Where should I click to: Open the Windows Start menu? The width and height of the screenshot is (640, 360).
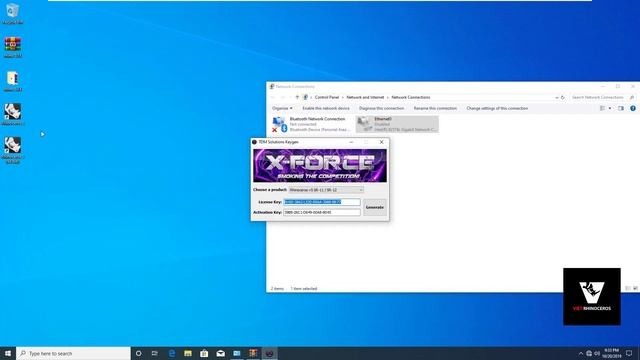point(8,353)
